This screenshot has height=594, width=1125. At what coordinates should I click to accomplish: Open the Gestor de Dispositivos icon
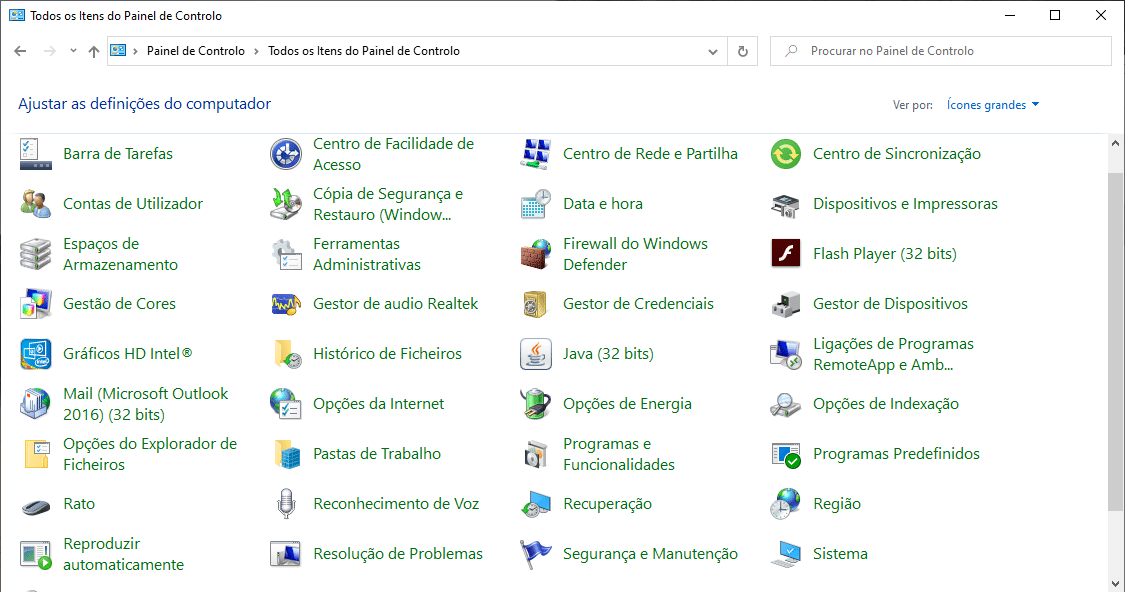pos(786,304)
